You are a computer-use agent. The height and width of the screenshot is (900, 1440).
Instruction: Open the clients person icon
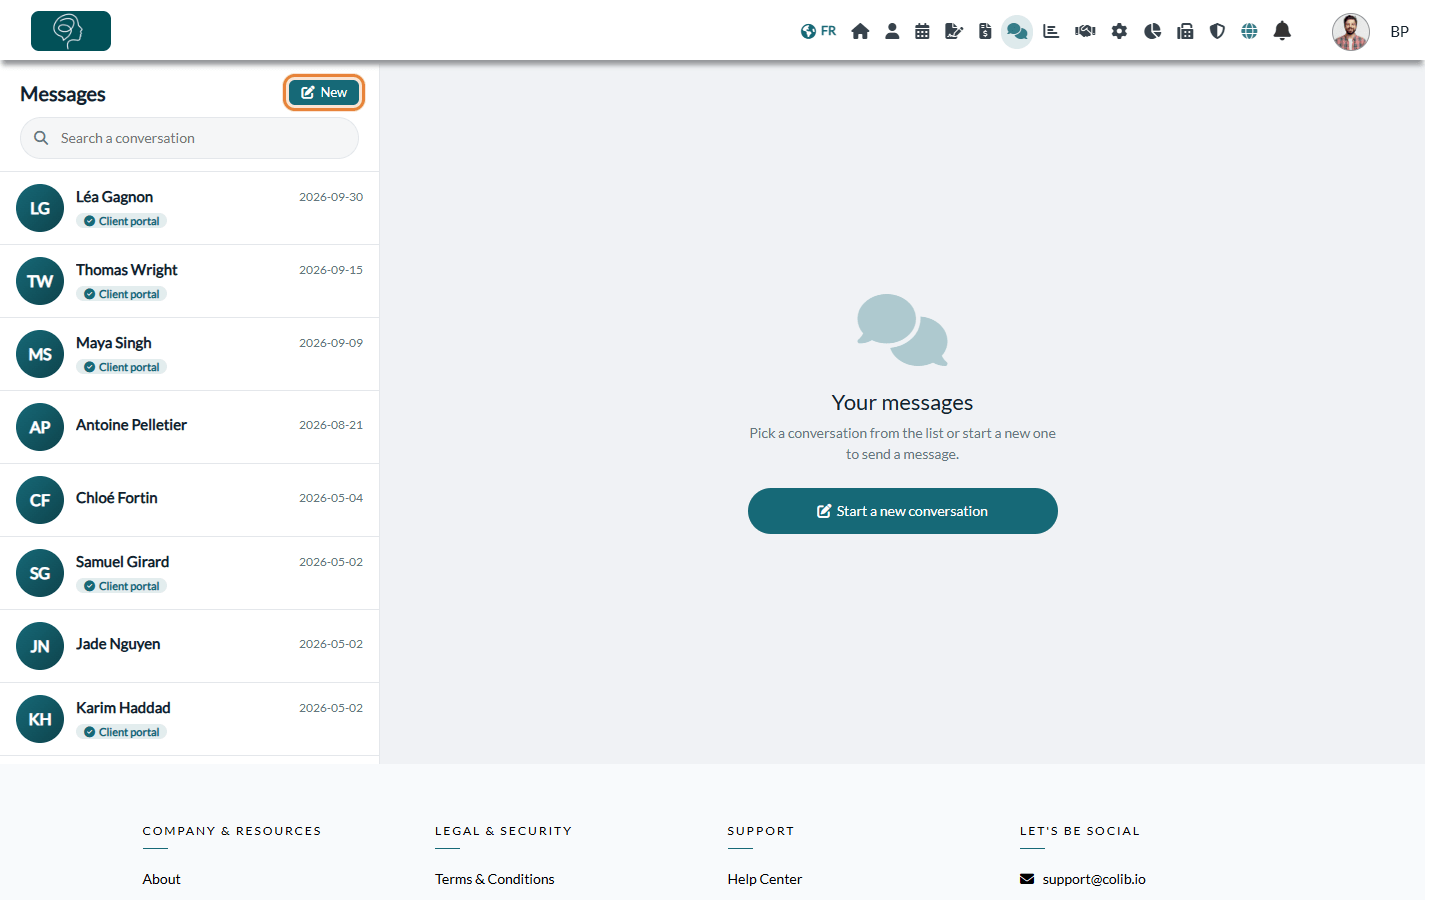click(892, 31)
